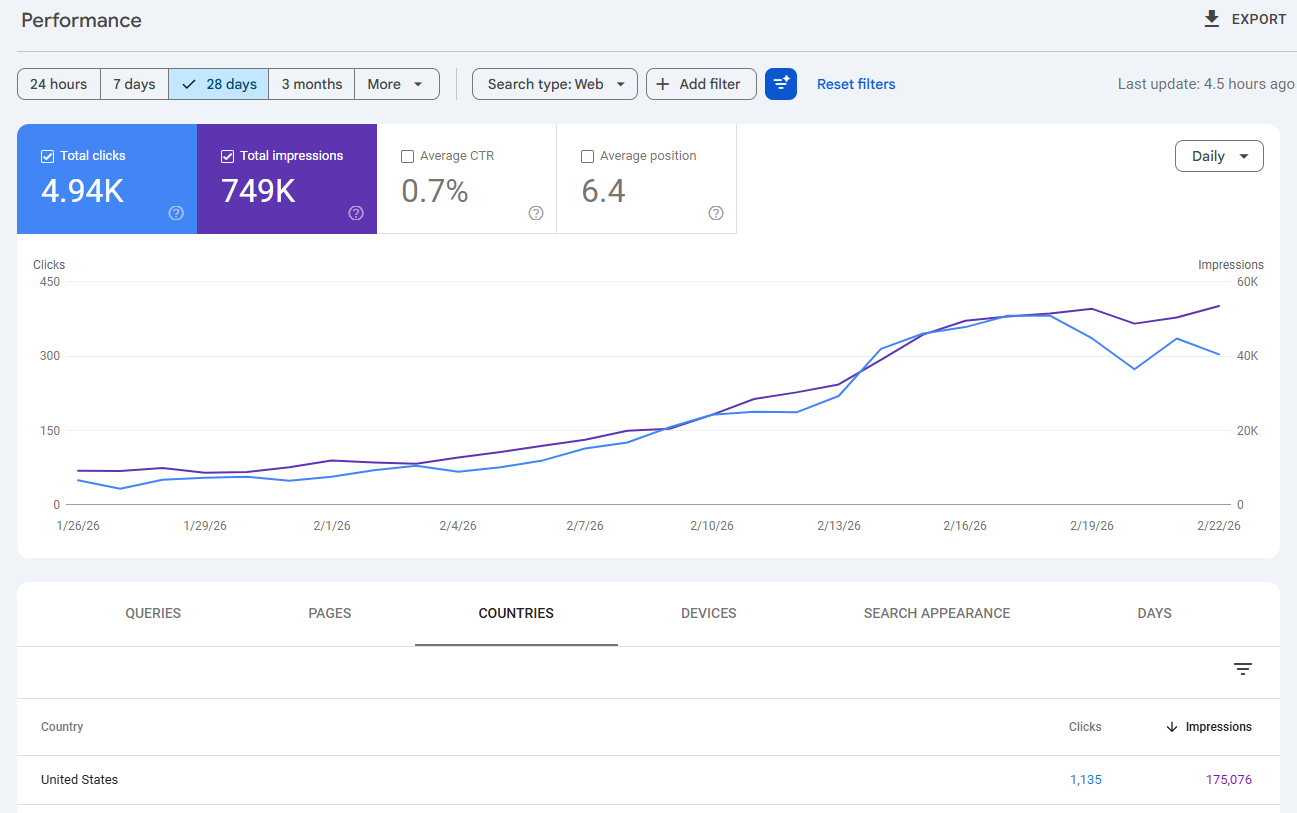Click the blue filter sparkle icon
Screen dimensions: 1297x813
click(781, 84)
